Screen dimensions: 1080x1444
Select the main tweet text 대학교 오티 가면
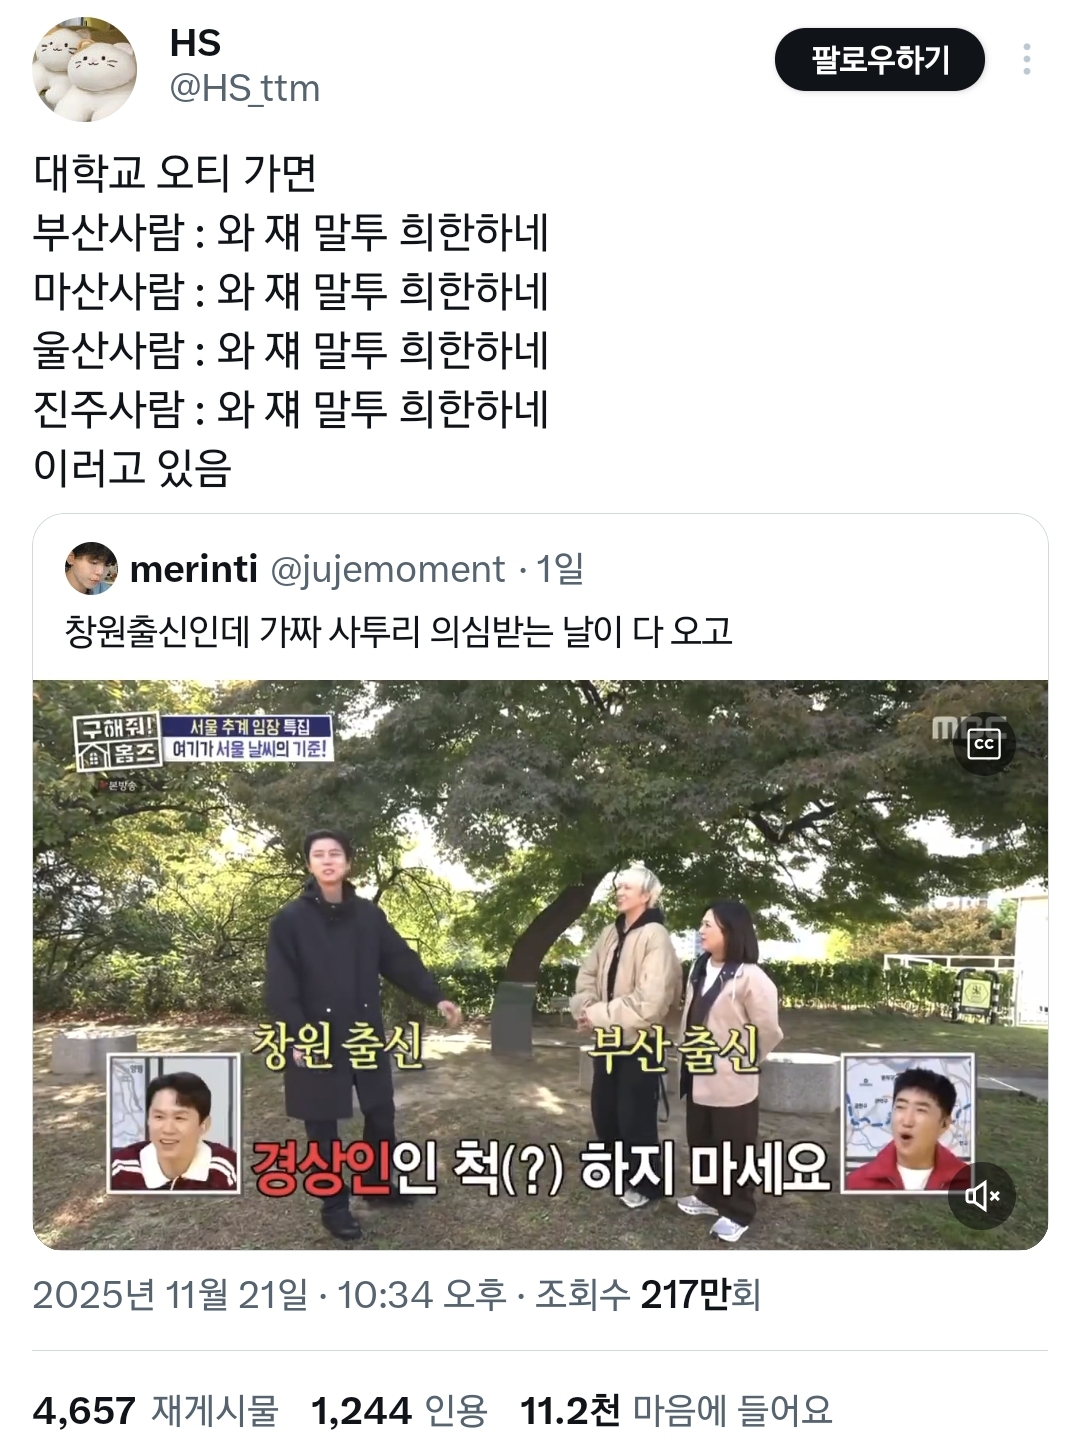click(x=175, y=173)
